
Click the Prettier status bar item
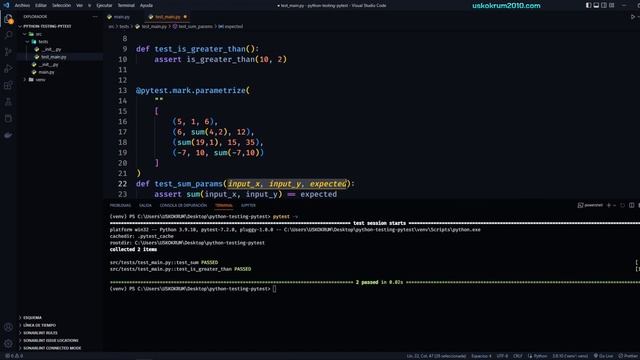point(629,356)
